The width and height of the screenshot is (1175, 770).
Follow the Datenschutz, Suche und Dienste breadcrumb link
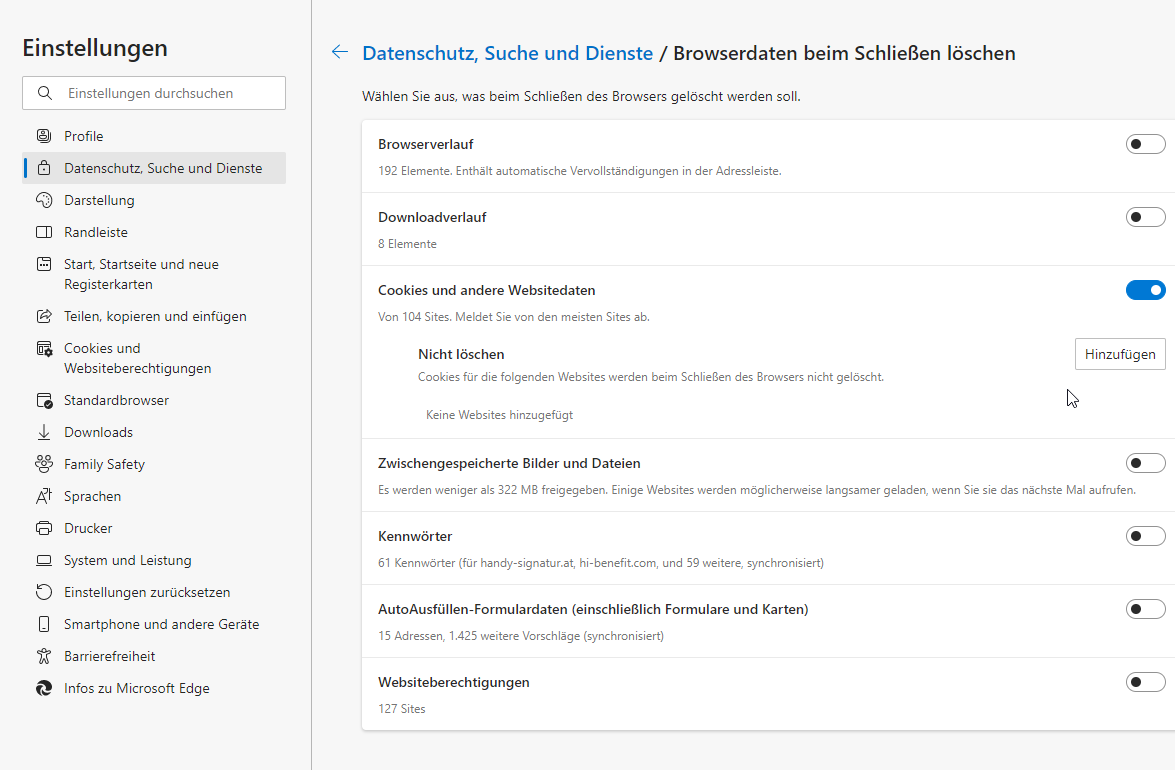pos(507,53)
